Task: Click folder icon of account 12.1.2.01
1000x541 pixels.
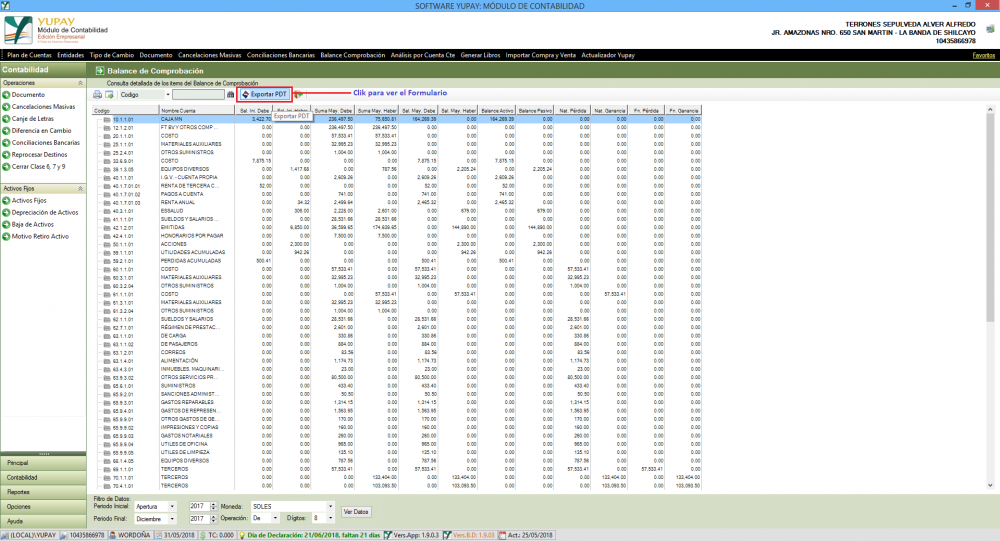Action: point(107,128)
